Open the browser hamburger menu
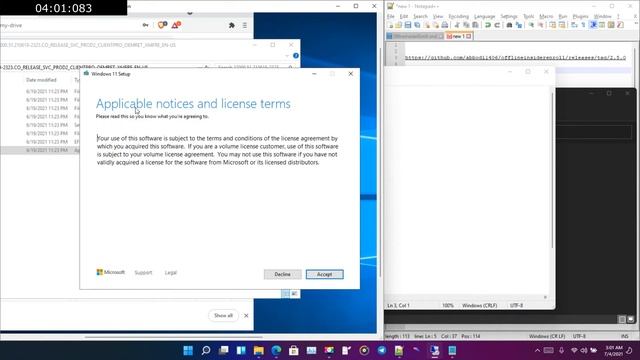 pos(244,25)
